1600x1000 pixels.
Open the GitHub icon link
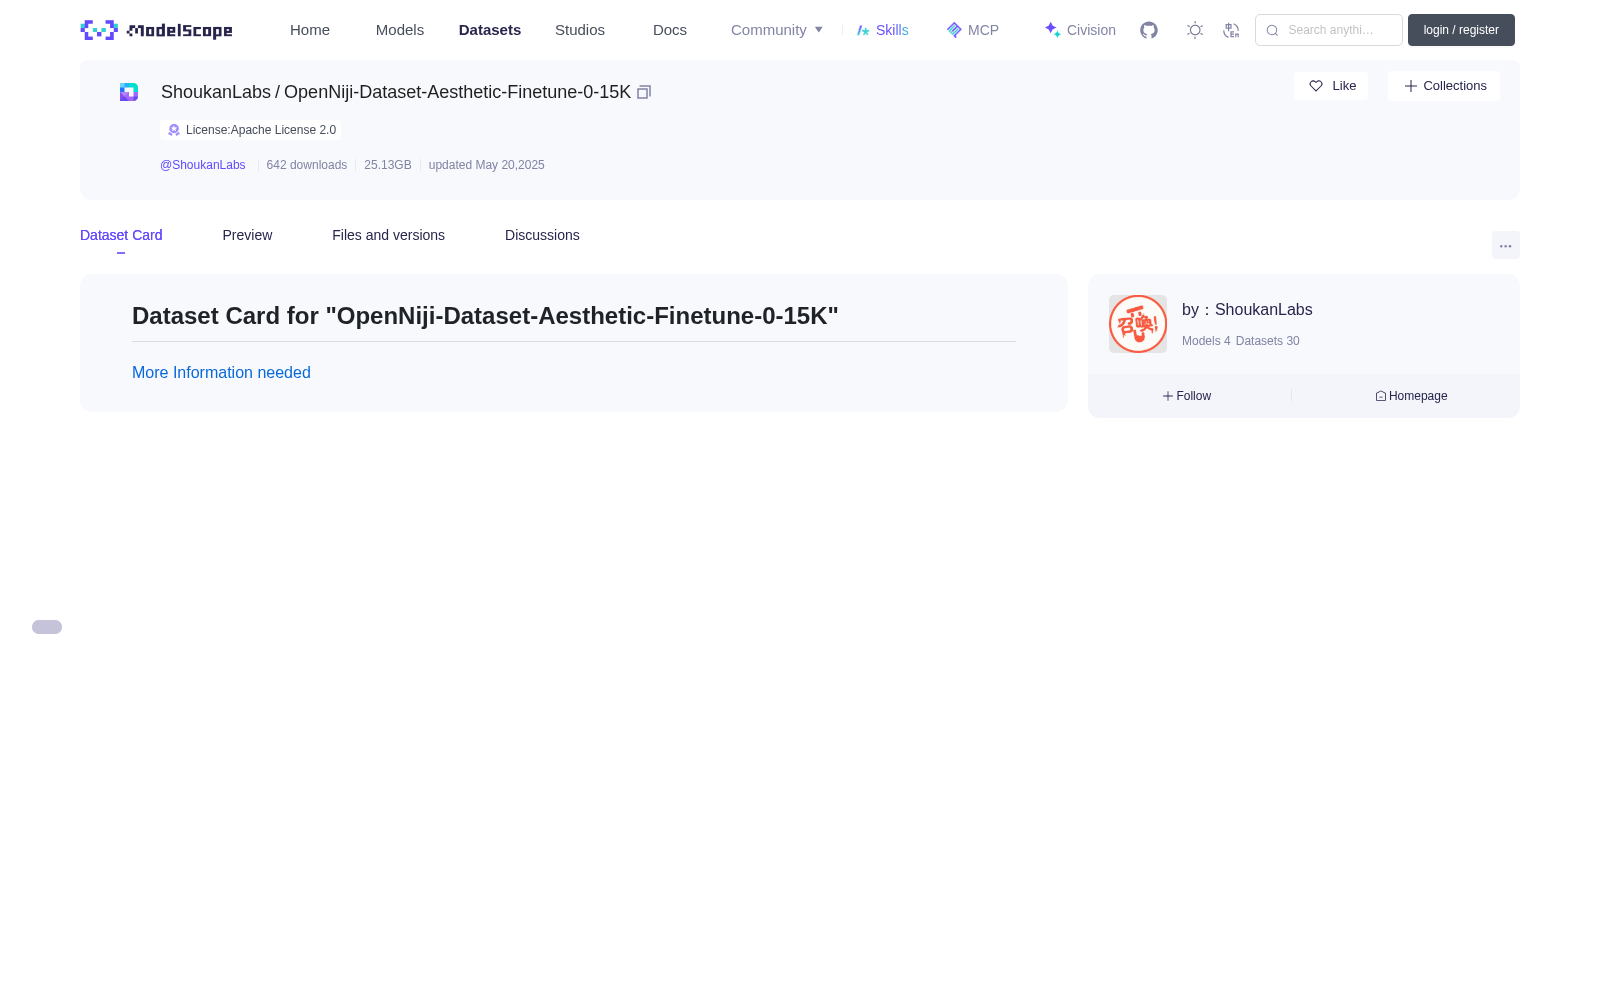click(1149, 30)
